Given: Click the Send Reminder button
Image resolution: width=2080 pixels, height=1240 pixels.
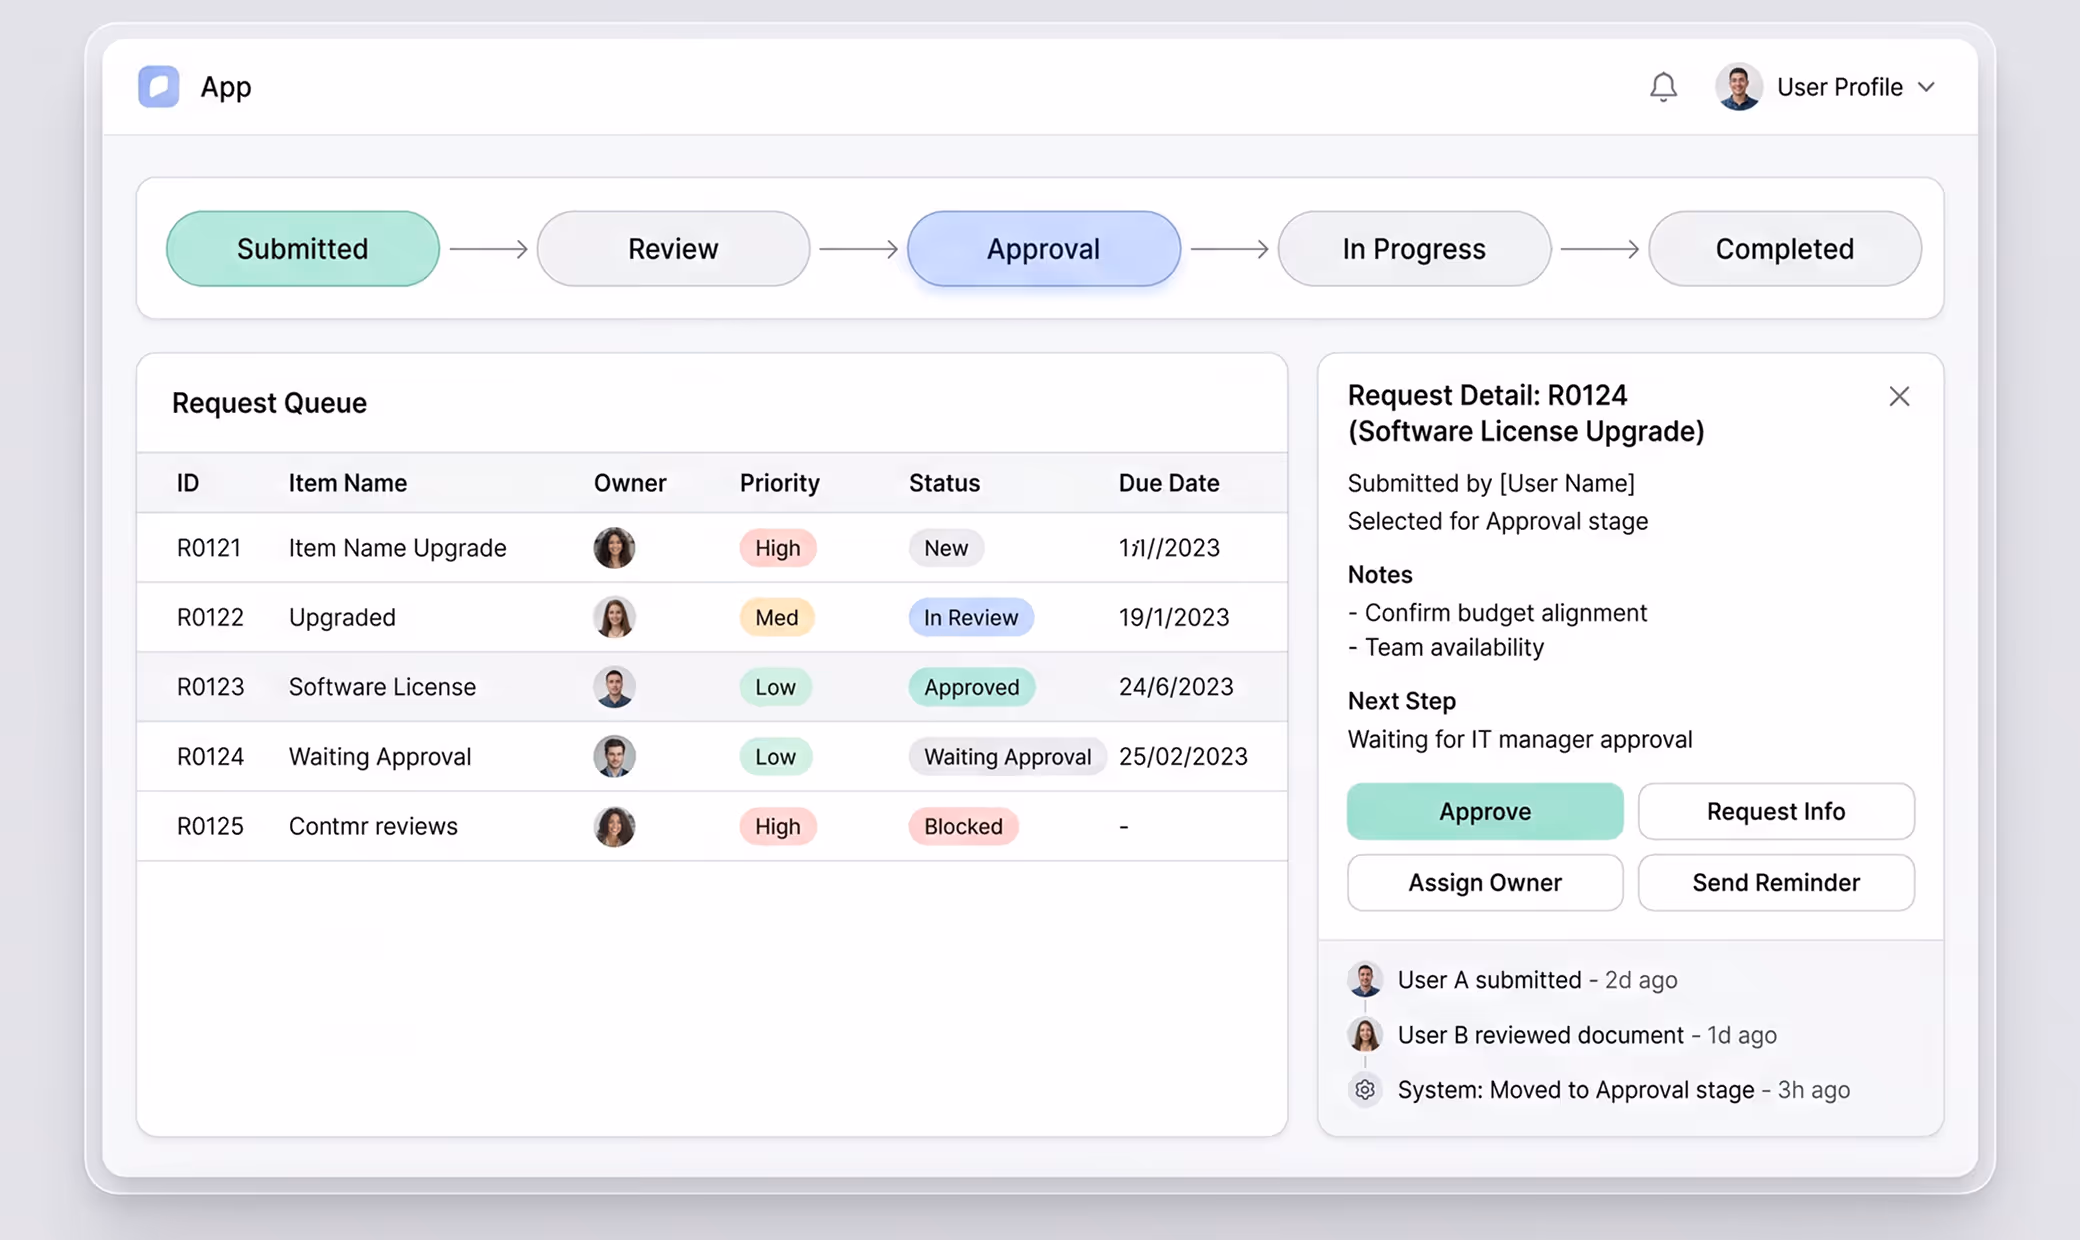Looking at the screenshot, I should click(x=1776, y=882).
